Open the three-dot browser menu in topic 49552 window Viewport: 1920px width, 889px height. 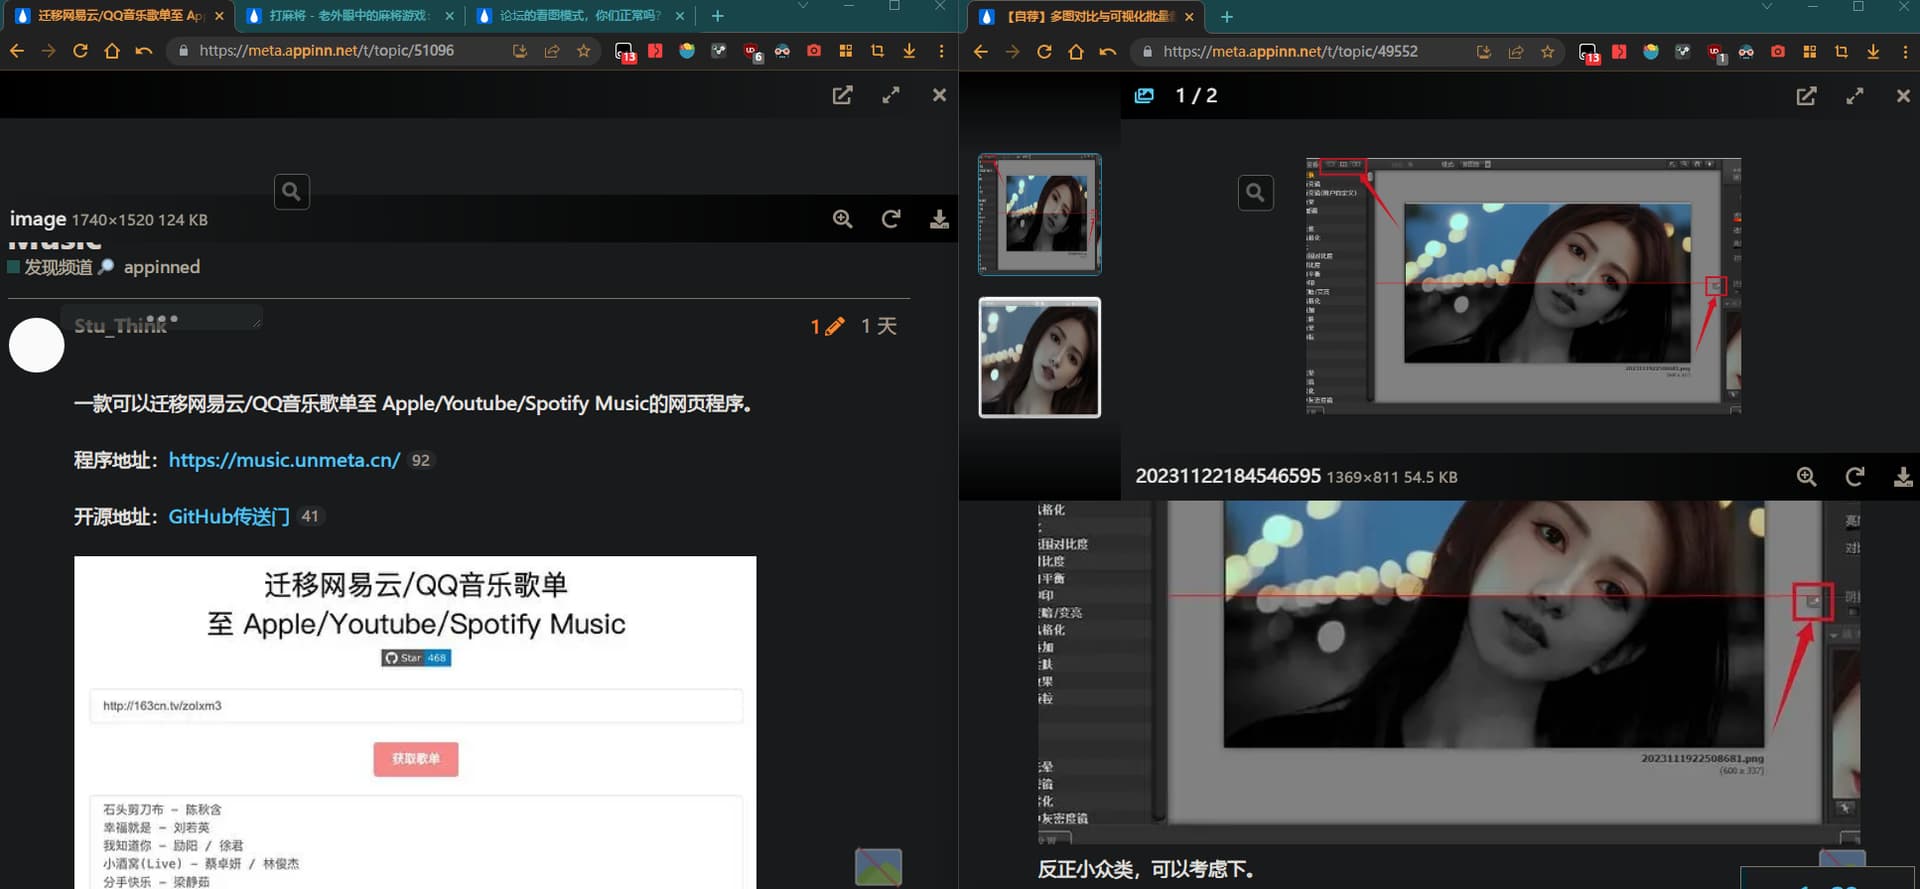(x=1905, y=51)
